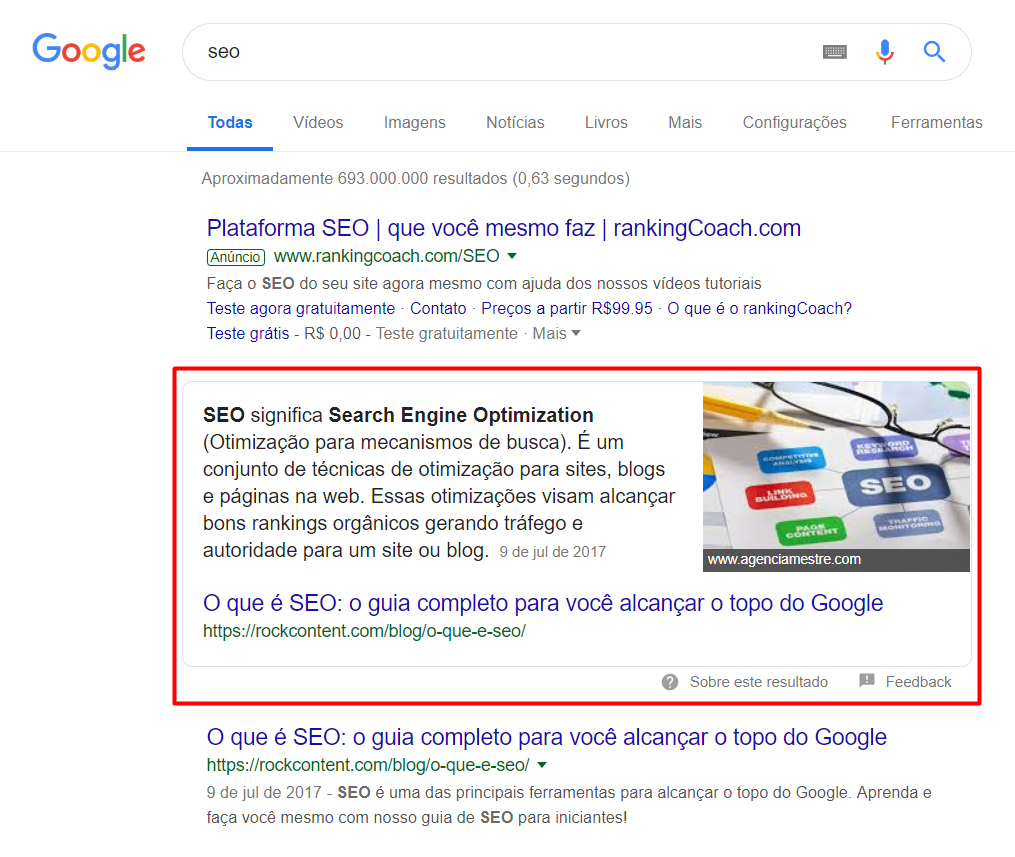Click the organic result rockcontent.com URL text
1015x857 pixels.
[368, 765]
